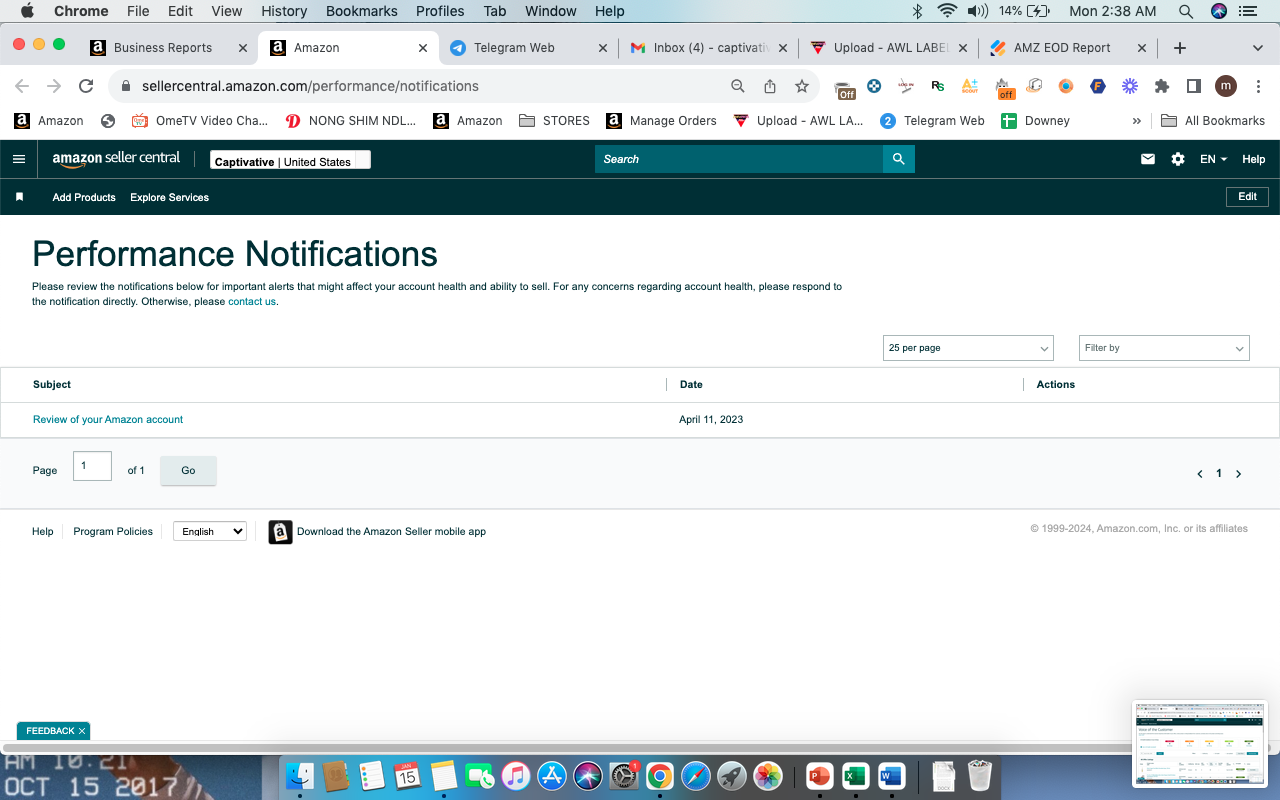This screenshot has height=800, width=1280.
Task: Open the Downey bookmark
Action: click(1035, 121)
